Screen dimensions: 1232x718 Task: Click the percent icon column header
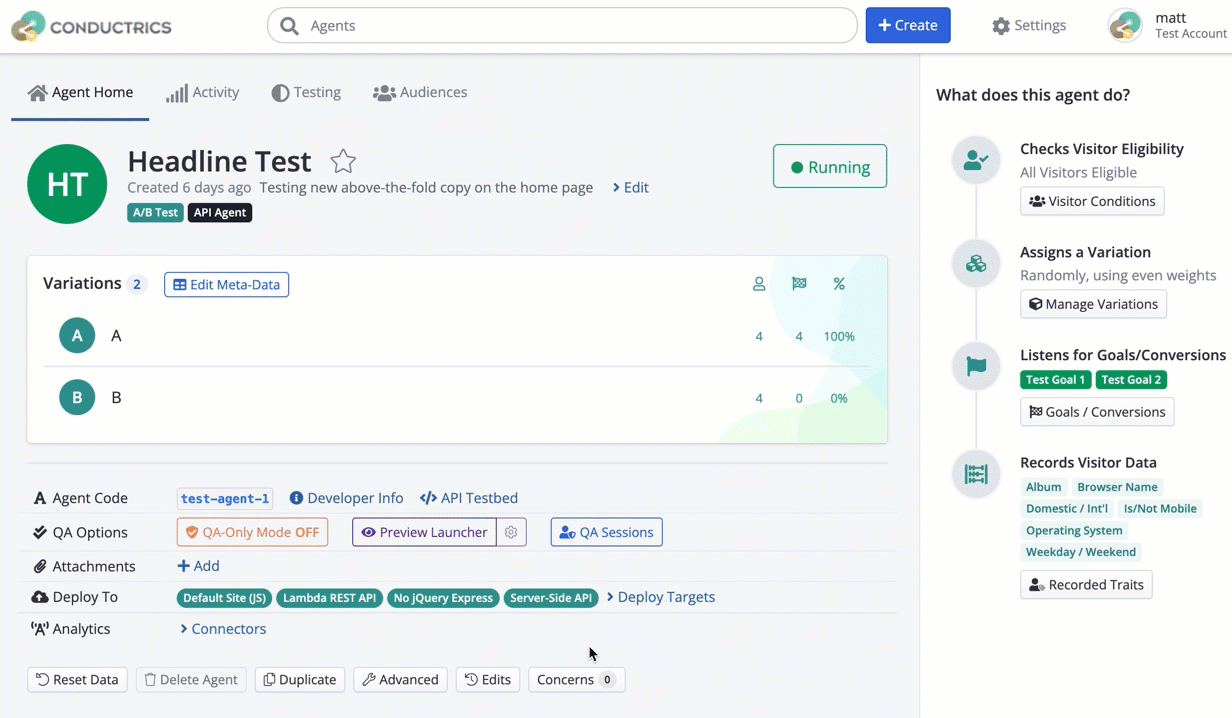click(x=839, y=284)
